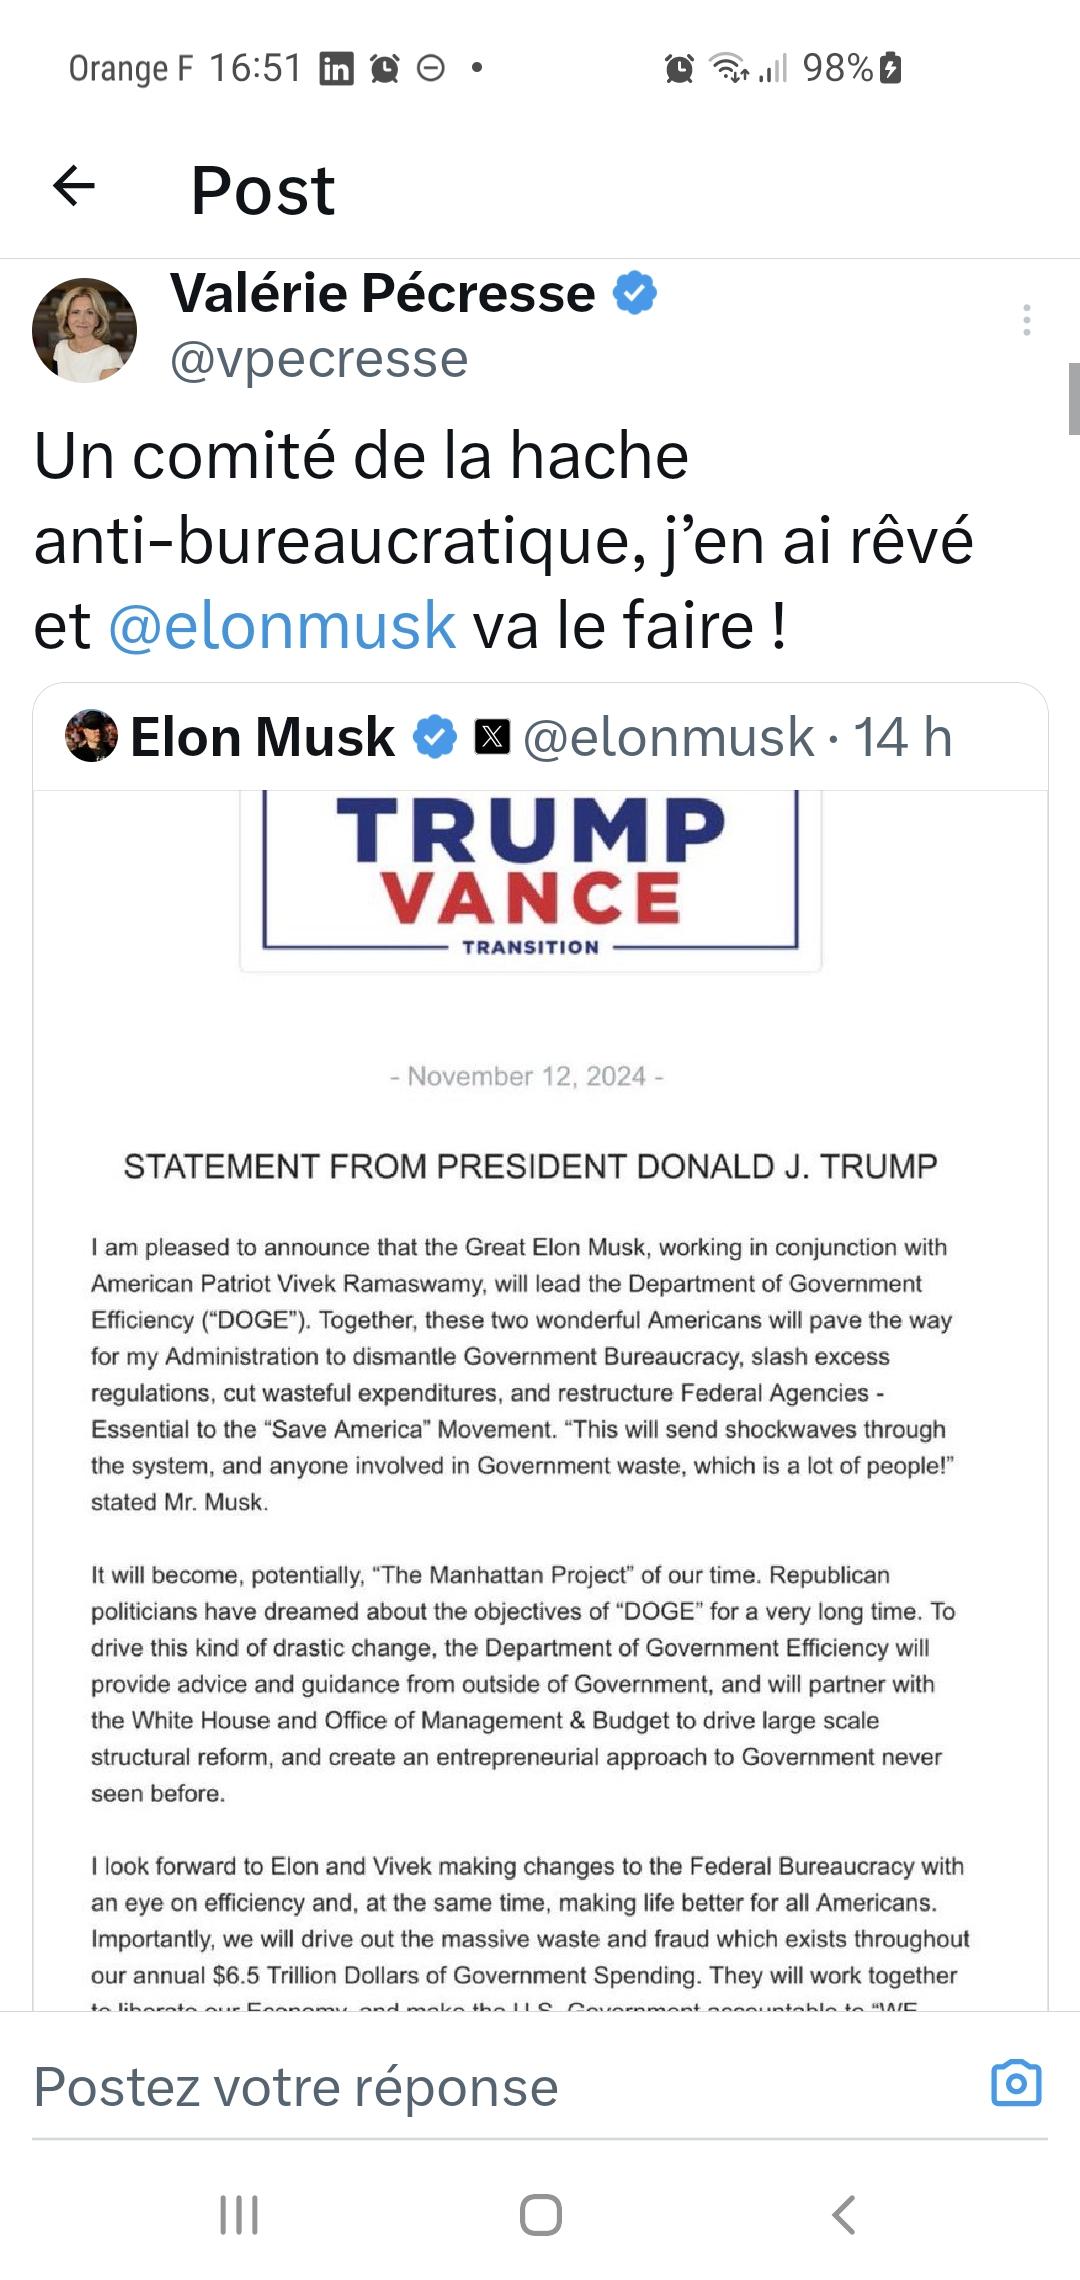The image size is (1080, 2280).
Task: Tap the back arrow beside Post
Action: point(74,186)
